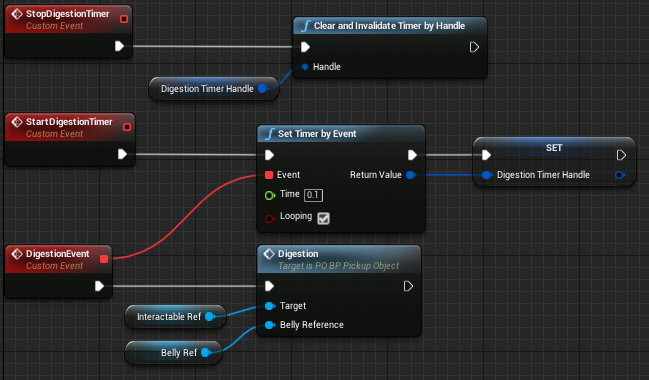Click the Return Value output pin
The image size is (649, 380).
point(411,175)
